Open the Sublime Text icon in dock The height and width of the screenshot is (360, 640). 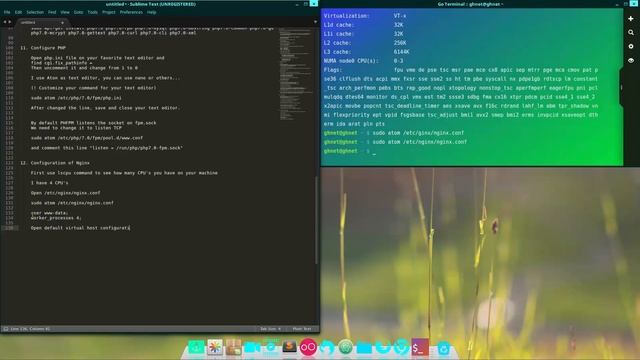click(x=289, y=347)
